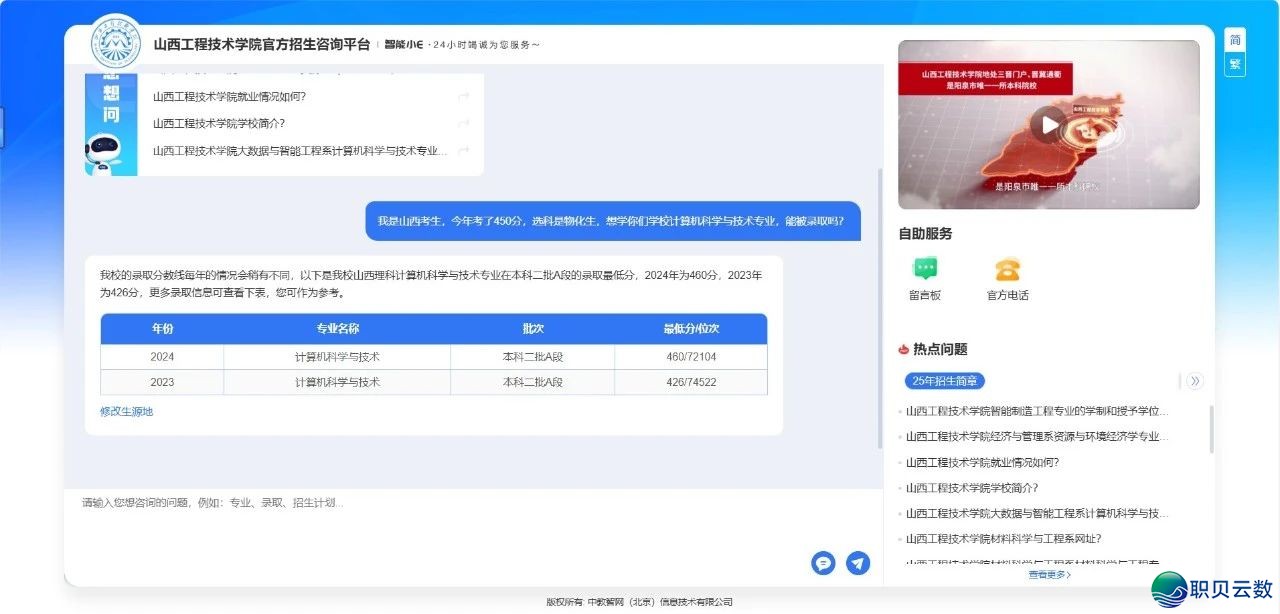The width and height of the screenshot is (1280, 614).
Task: Click the 最低分/位次 table column header
Action: coord(691,329)
